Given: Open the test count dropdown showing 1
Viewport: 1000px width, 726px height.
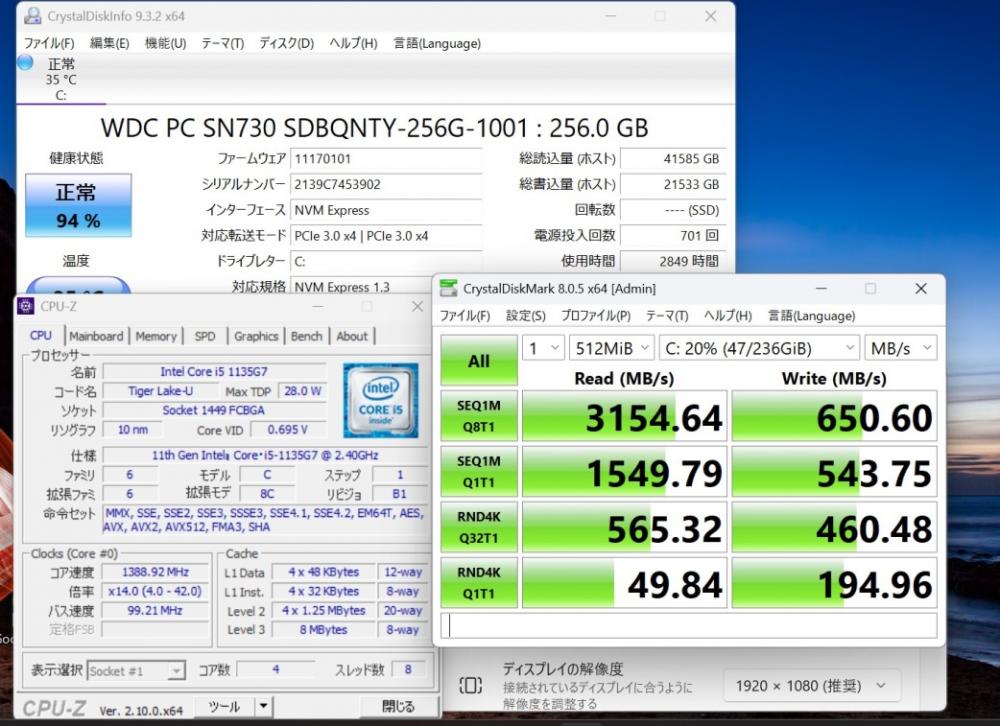Looking at the screenshot, I should (x=543, y=348).
